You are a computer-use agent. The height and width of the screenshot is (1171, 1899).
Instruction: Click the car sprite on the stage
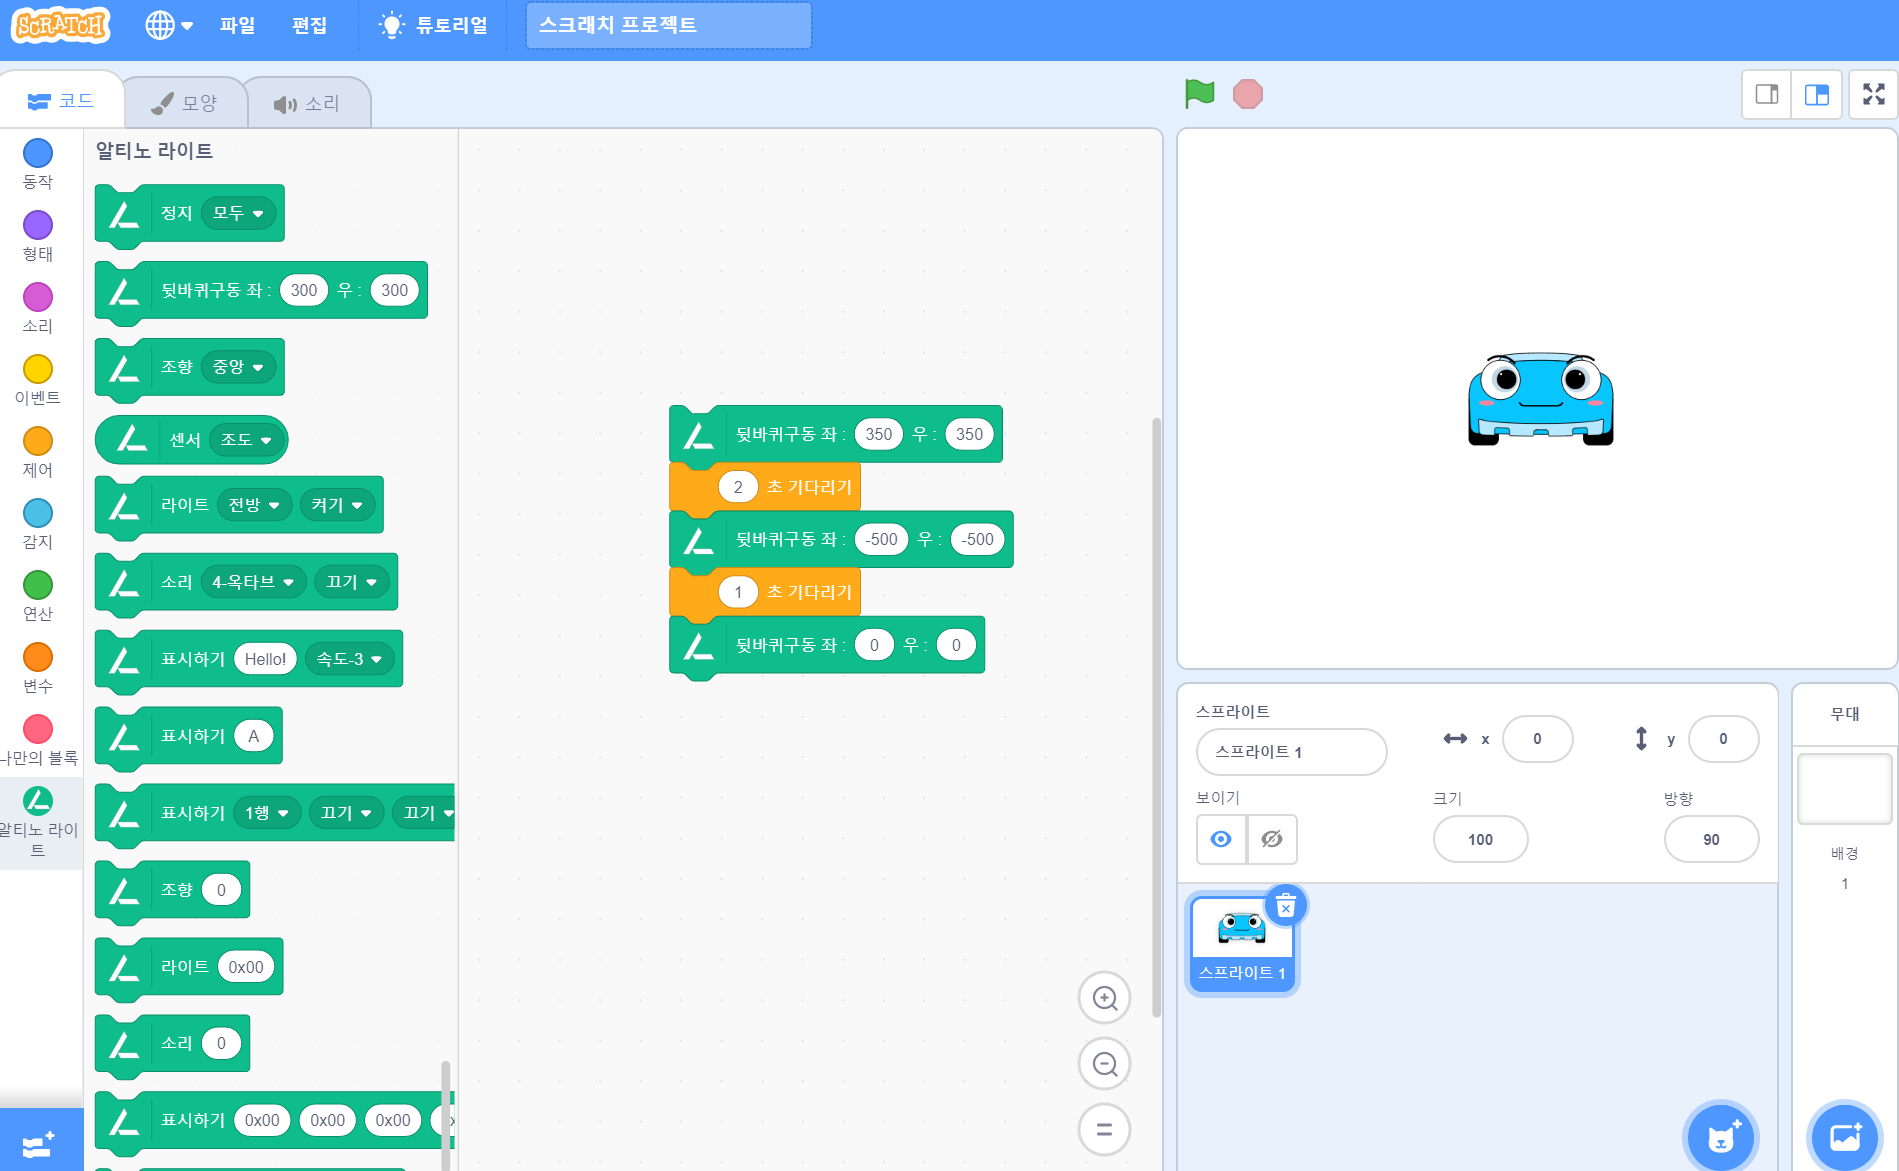point(1540,399)
